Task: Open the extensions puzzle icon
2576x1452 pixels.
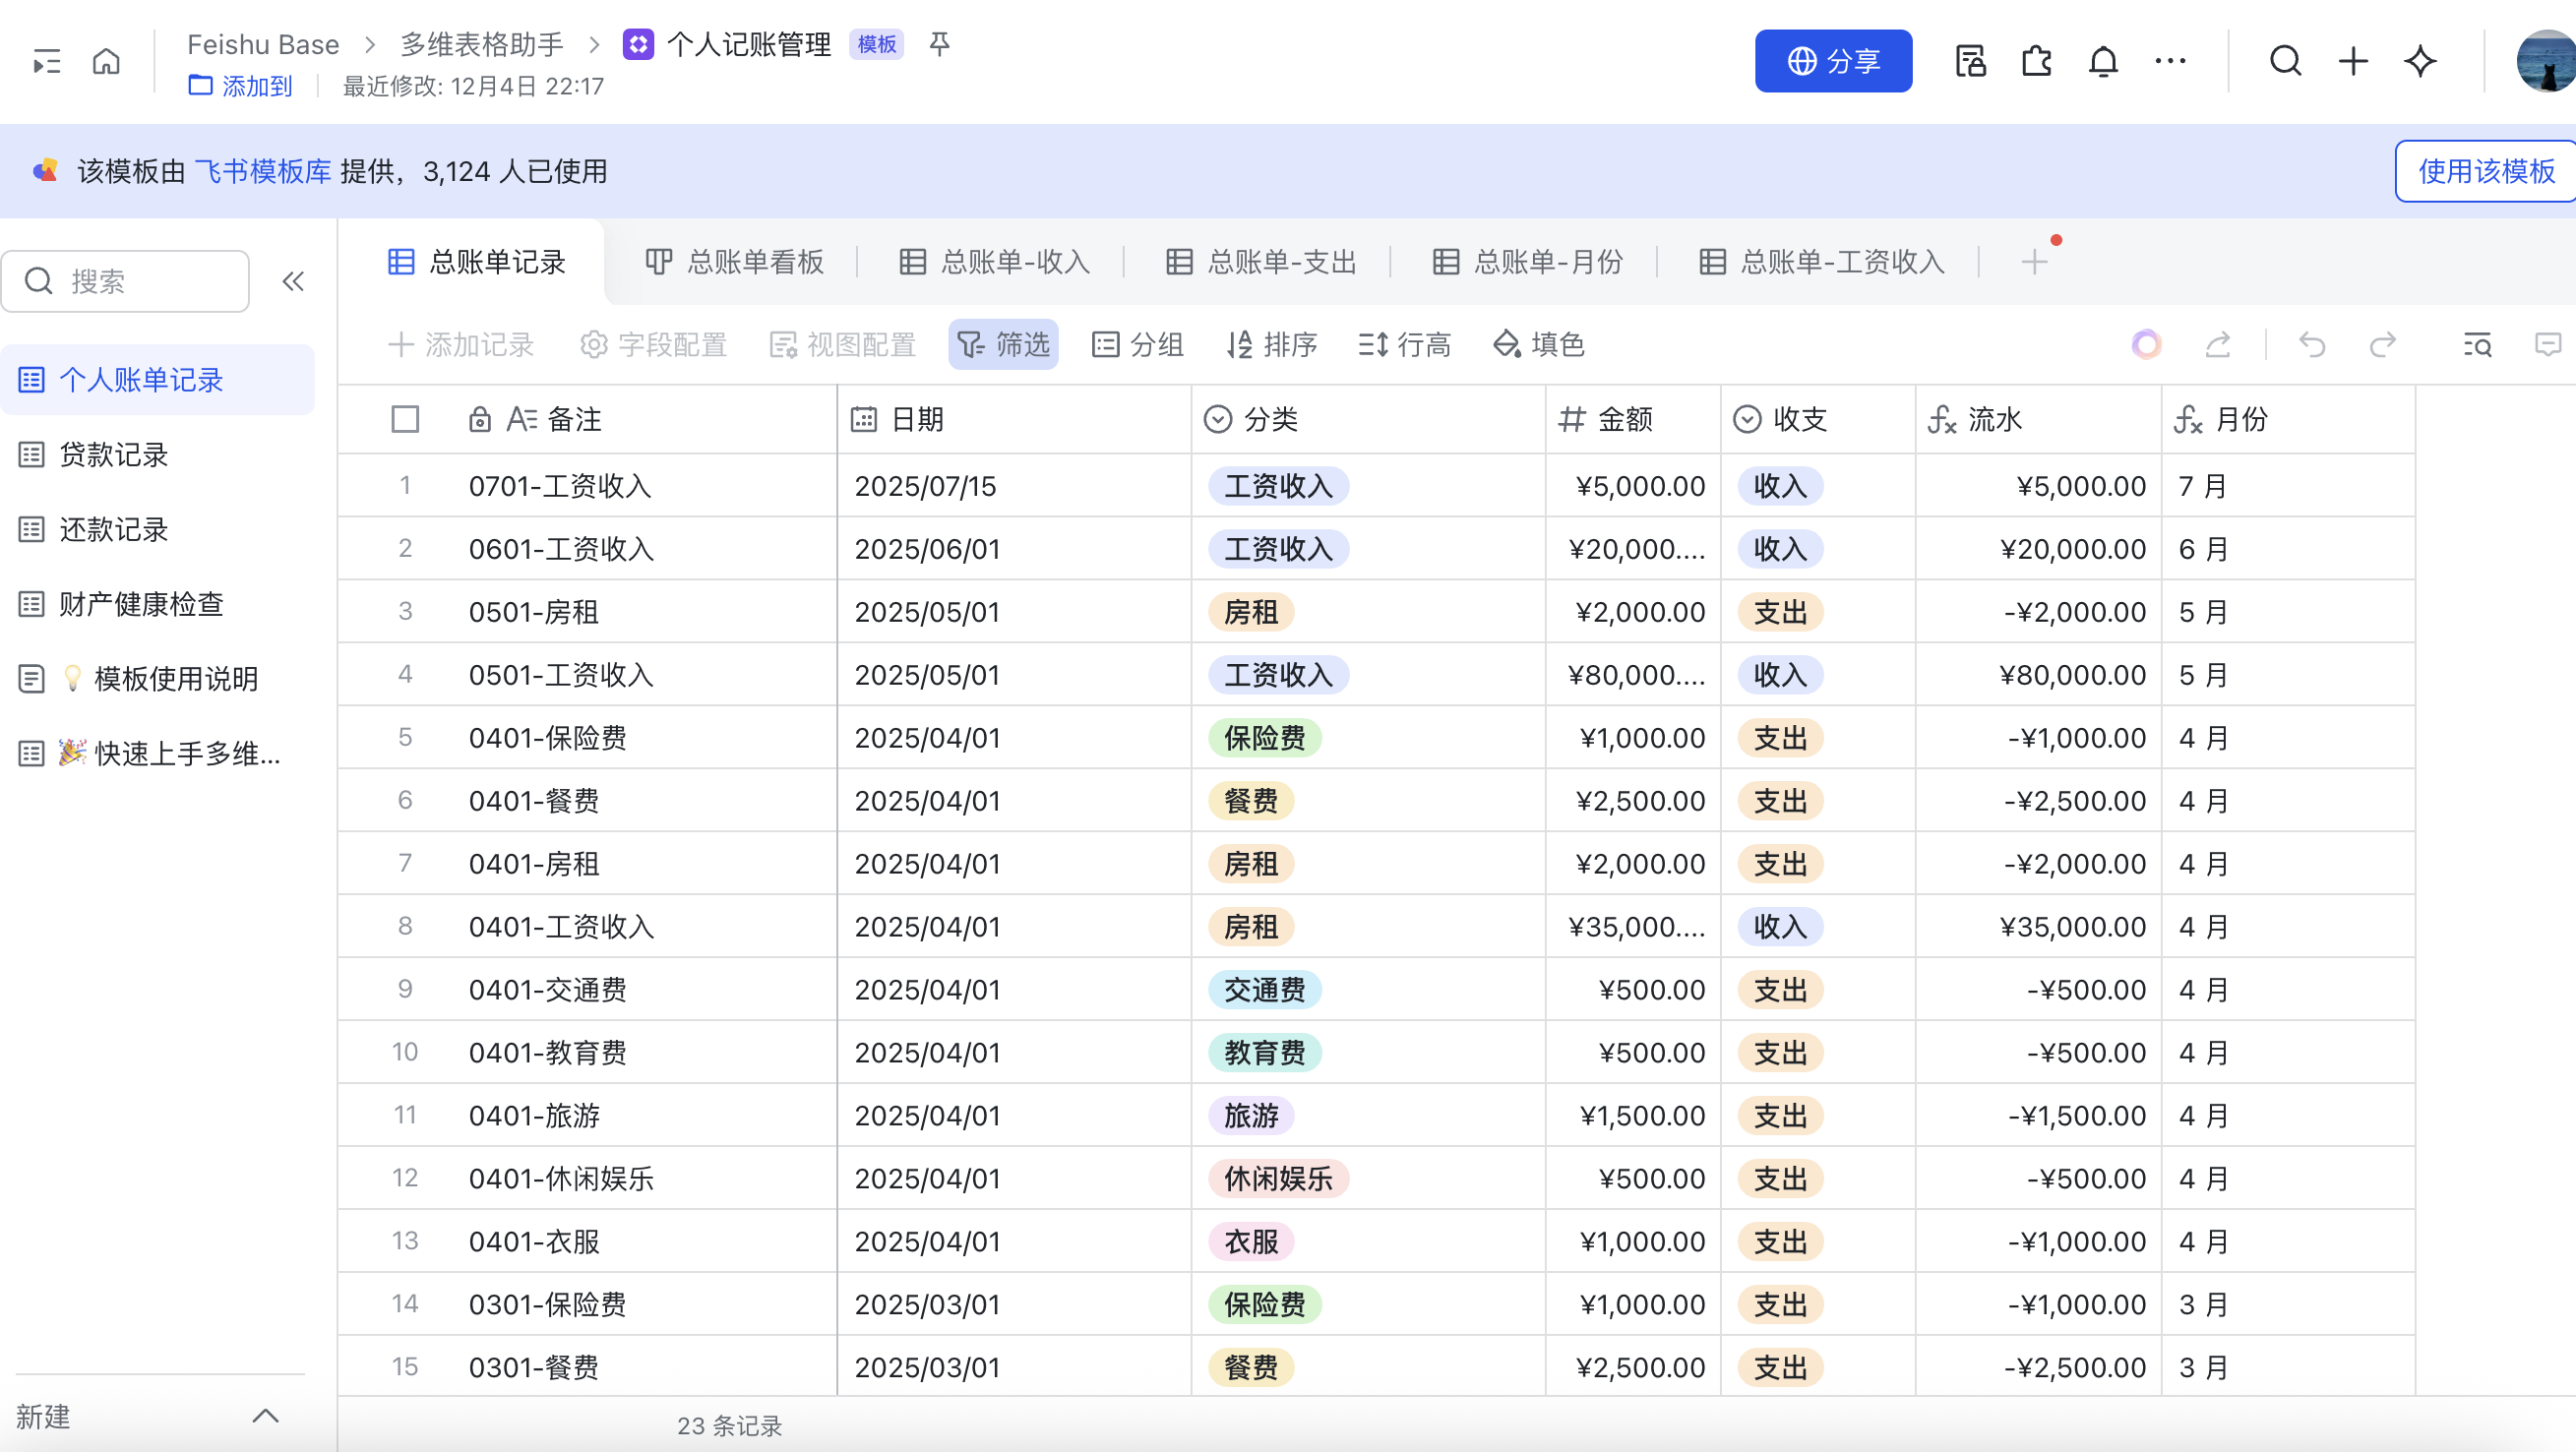Action: click(2036, 62)
